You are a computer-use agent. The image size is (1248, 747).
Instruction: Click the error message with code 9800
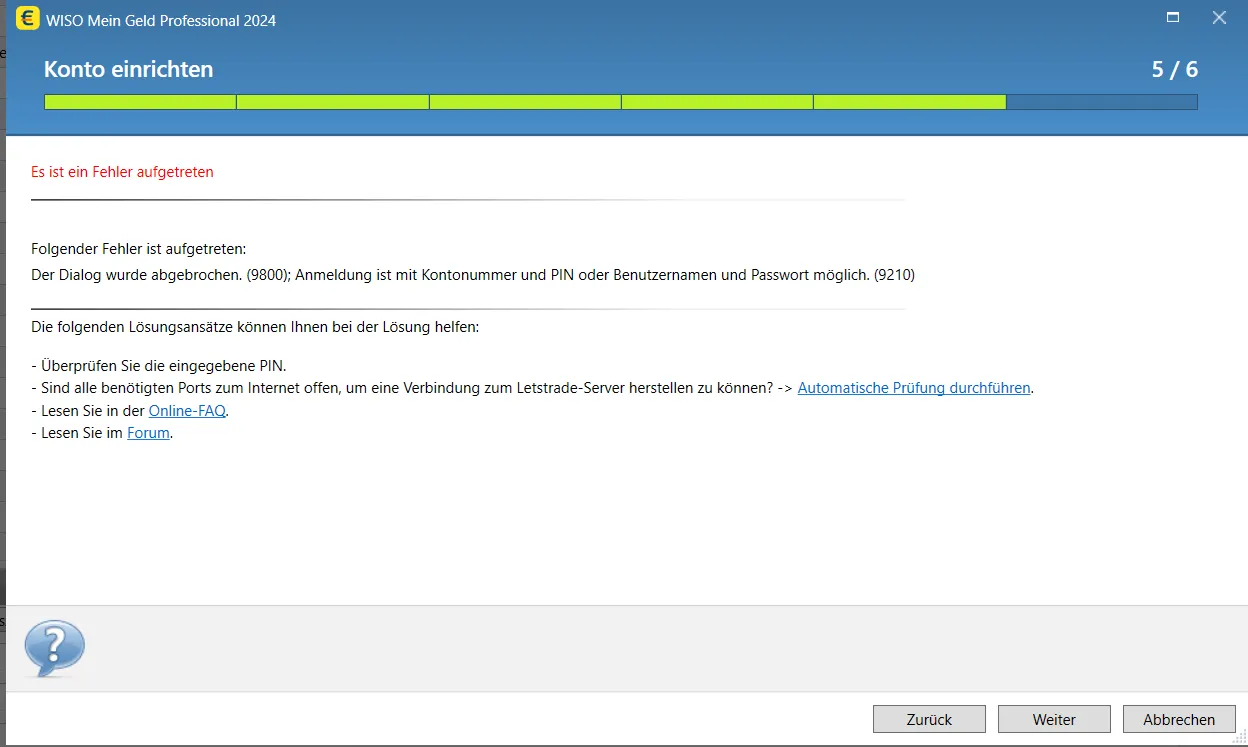(x=472, y=275)
